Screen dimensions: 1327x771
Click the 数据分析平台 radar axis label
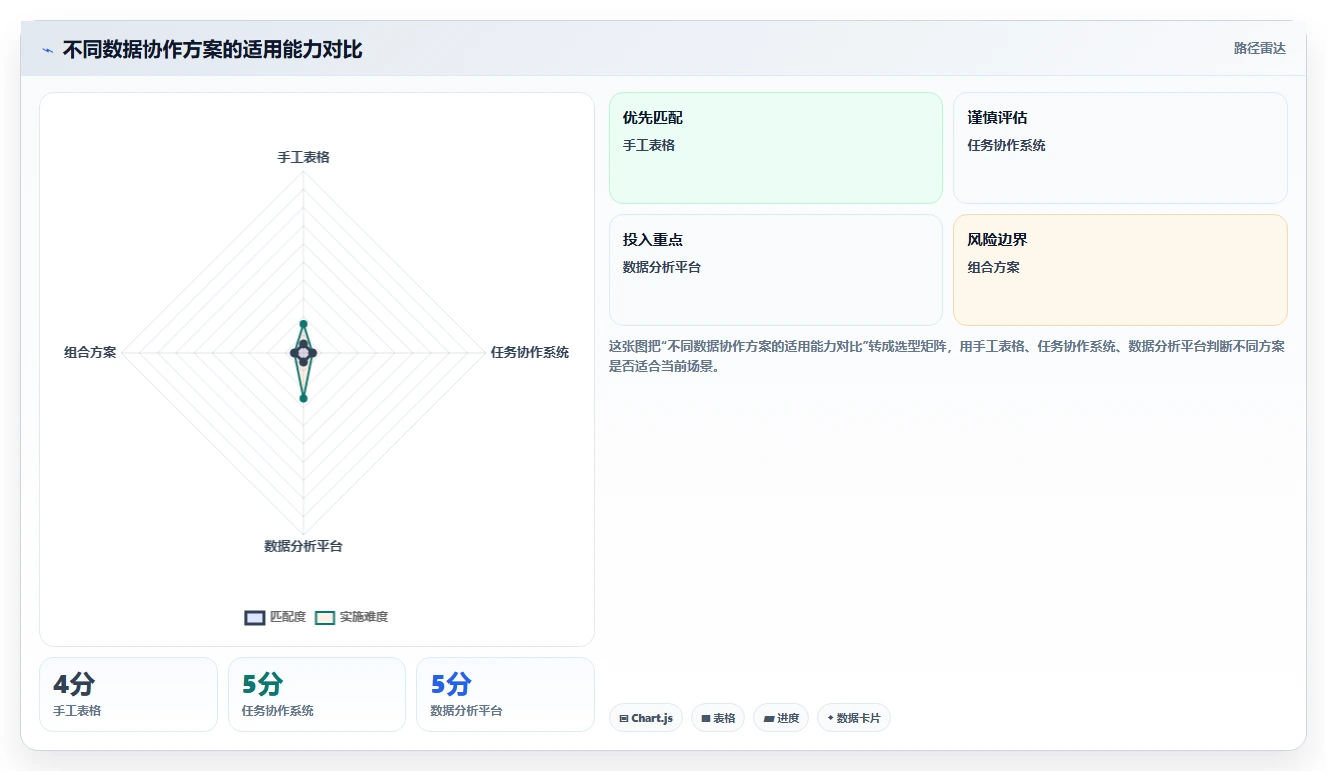303,546
